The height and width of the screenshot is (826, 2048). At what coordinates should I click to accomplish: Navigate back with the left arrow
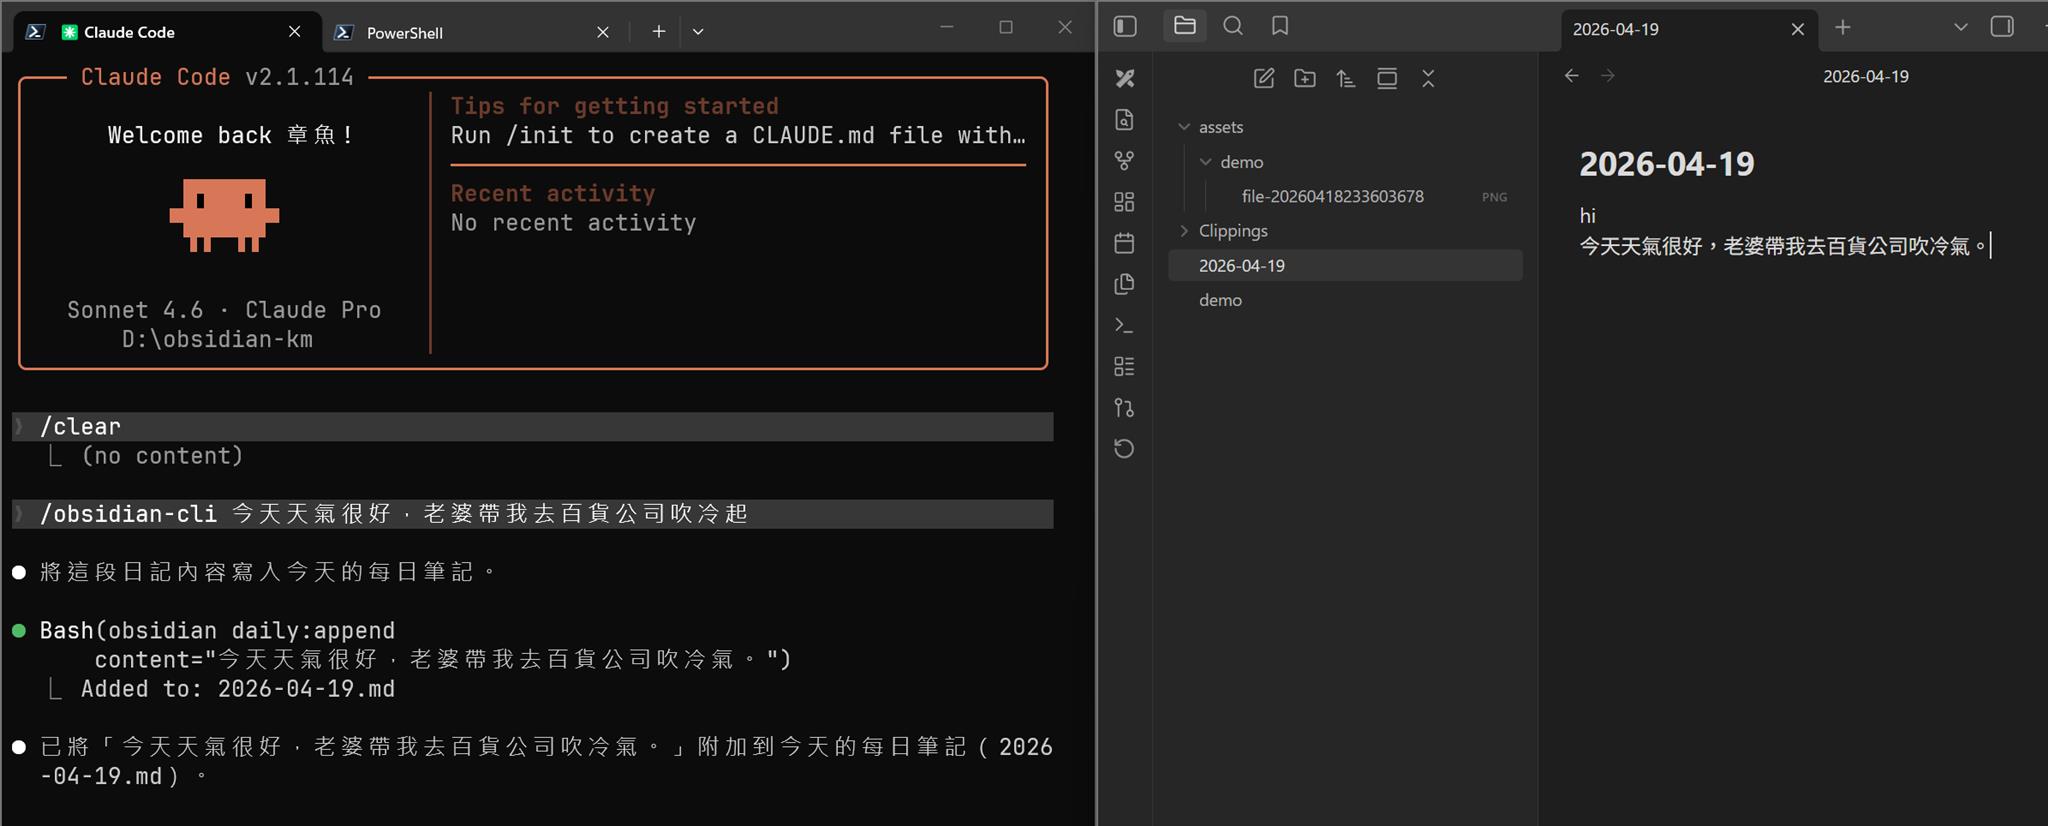click(x=1572, y=76)
